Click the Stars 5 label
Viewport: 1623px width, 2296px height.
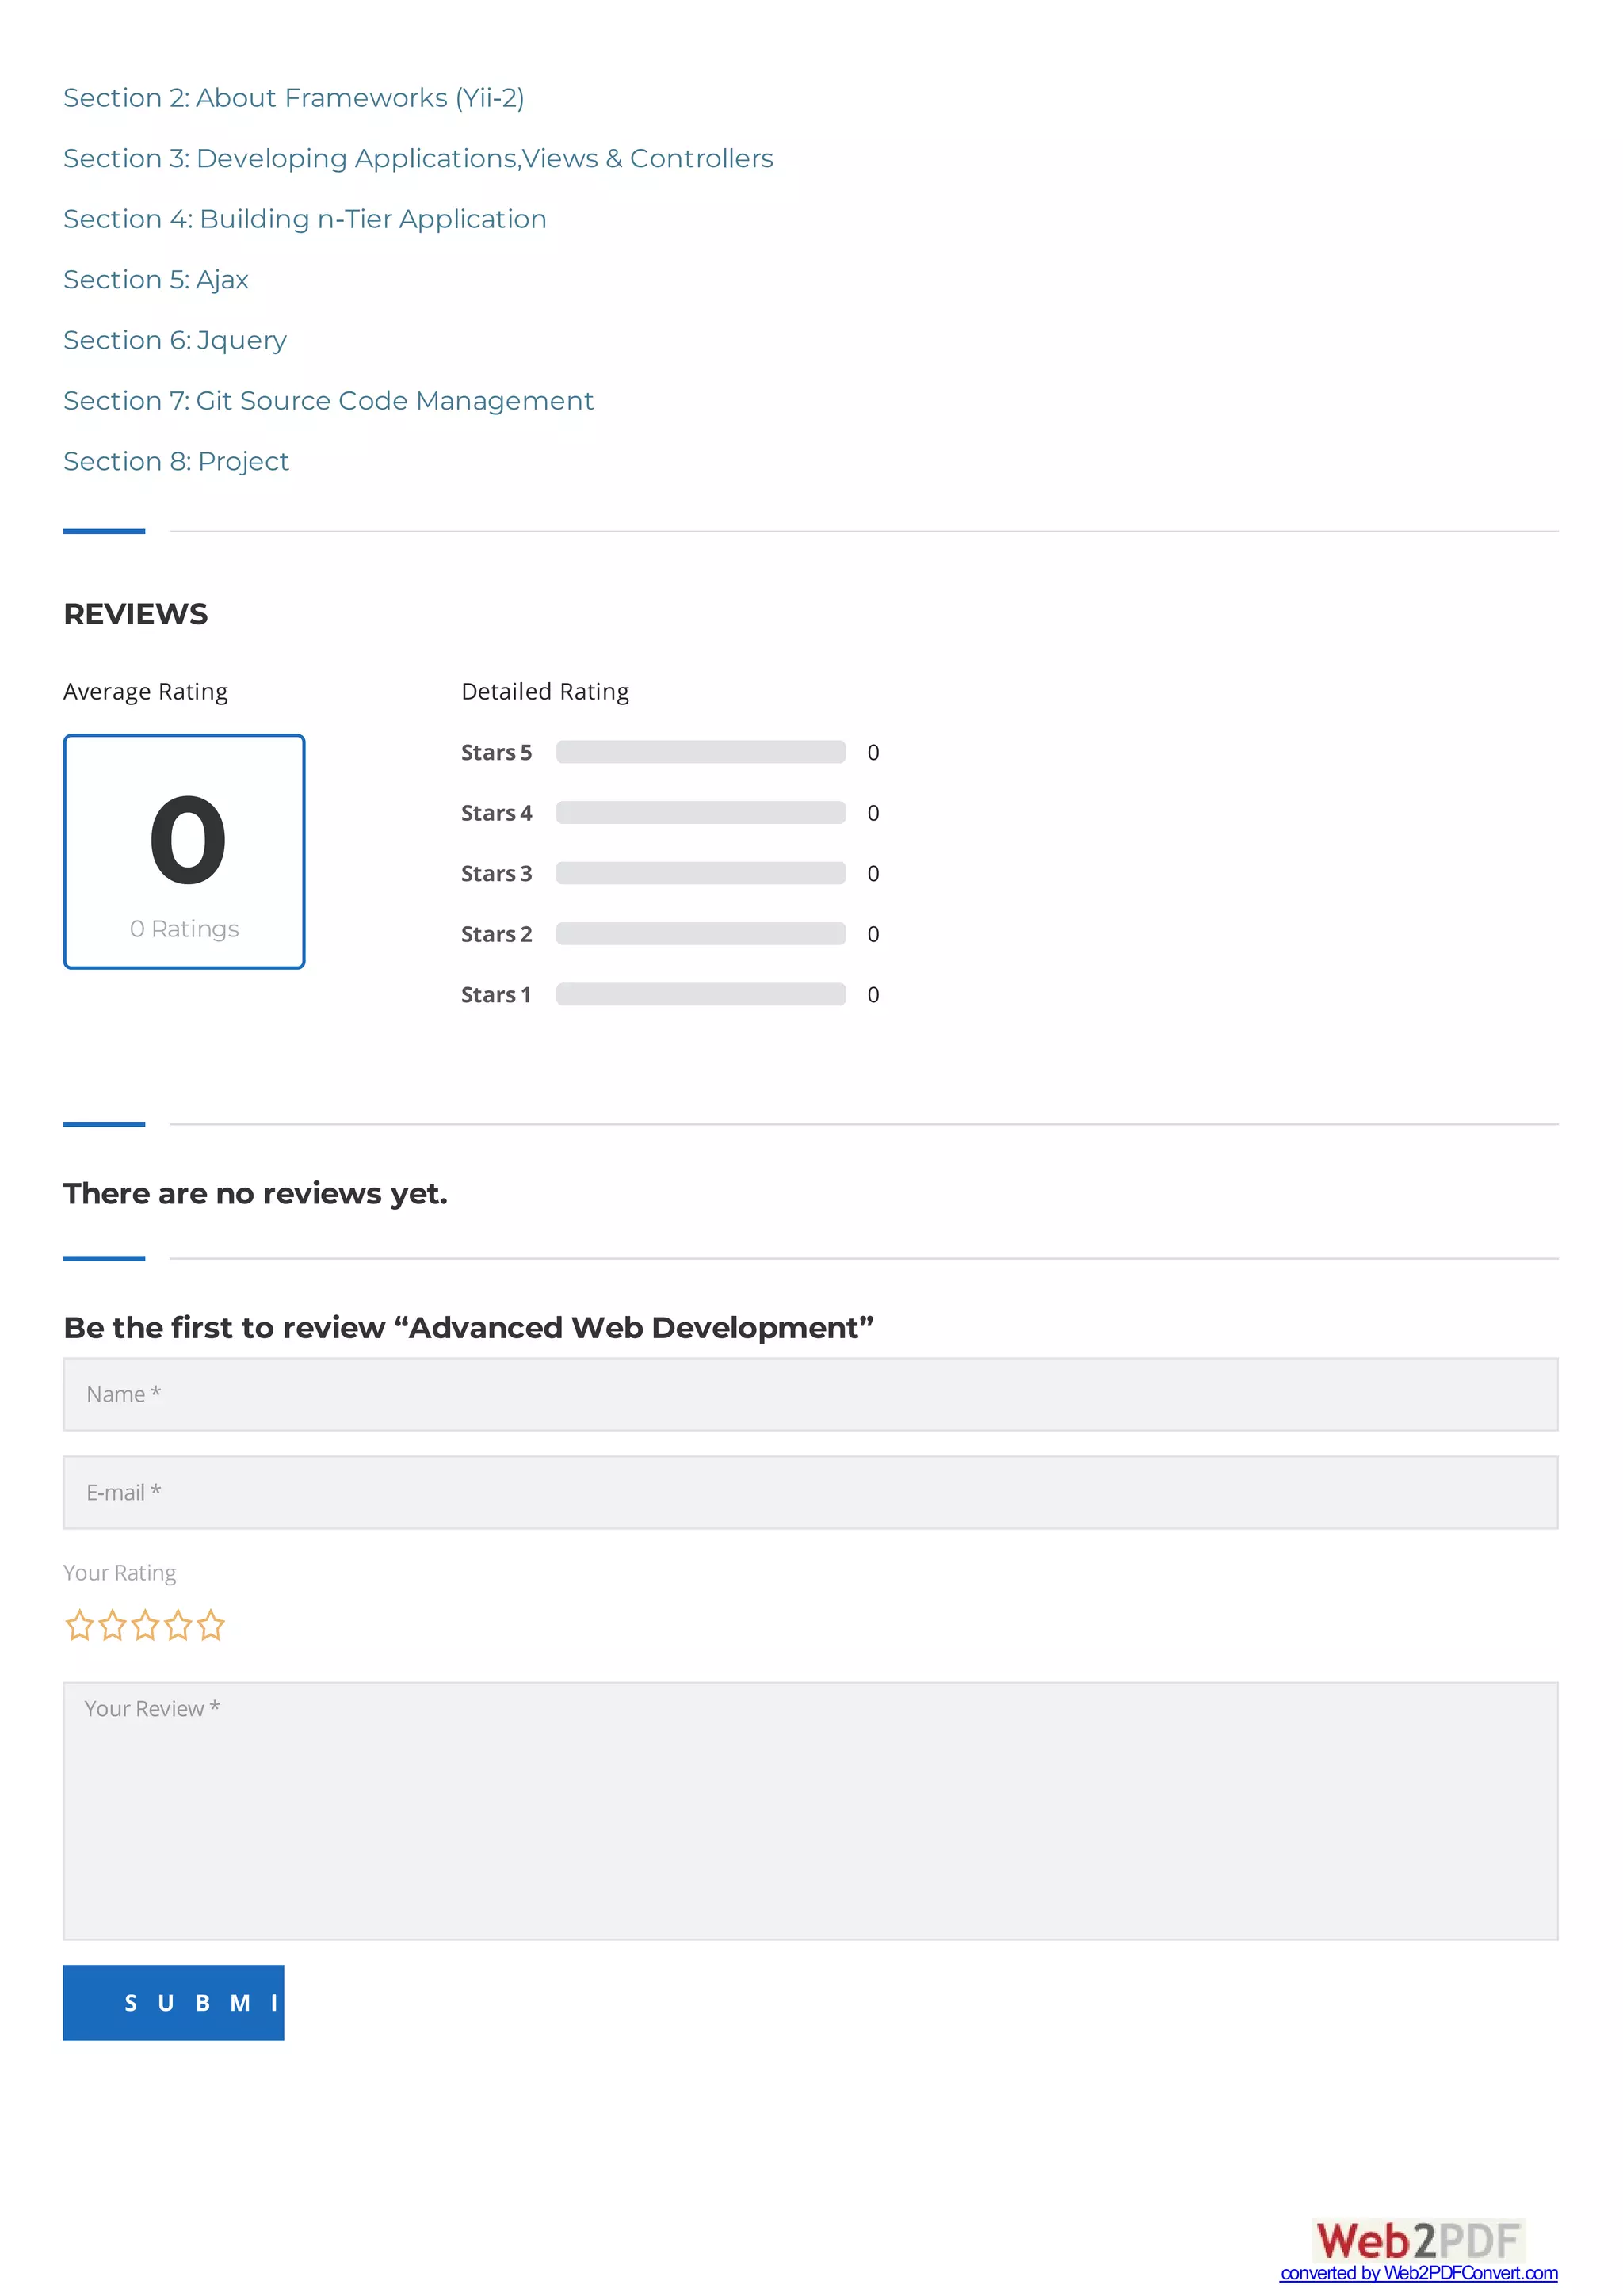click(x=496, y=752)
